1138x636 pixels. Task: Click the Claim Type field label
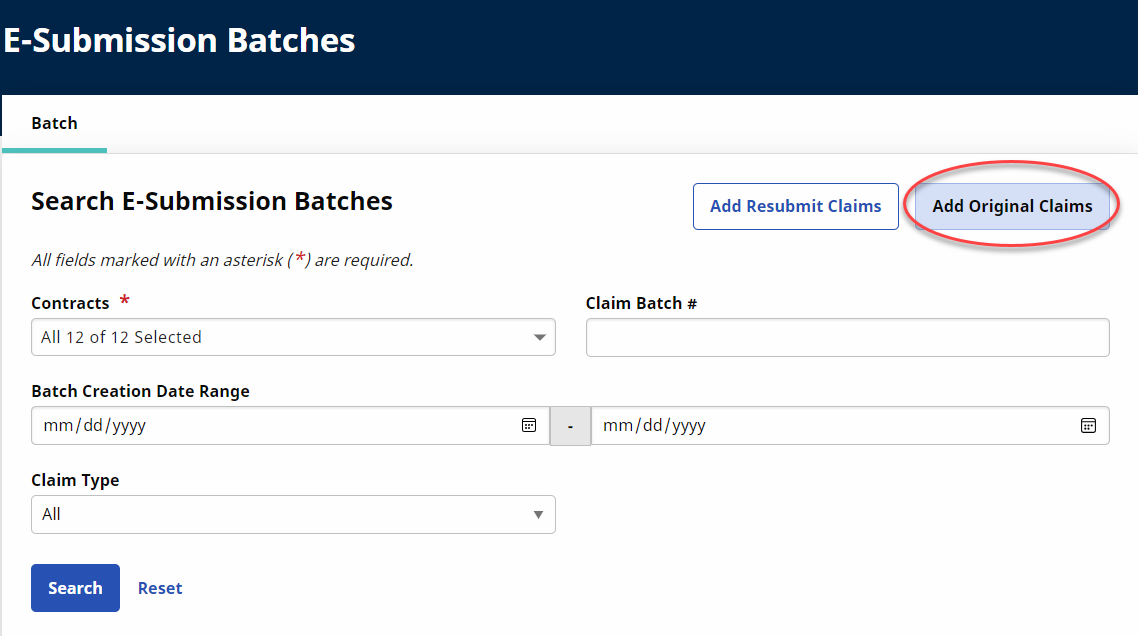point(75,480)
